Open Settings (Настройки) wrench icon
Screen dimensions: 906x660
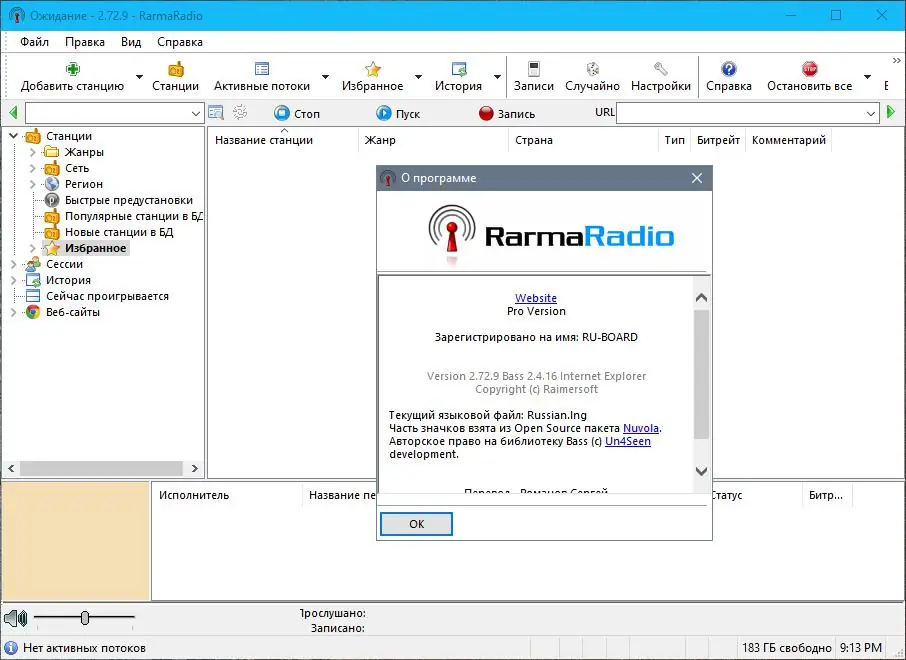click(x=660, y=69)
